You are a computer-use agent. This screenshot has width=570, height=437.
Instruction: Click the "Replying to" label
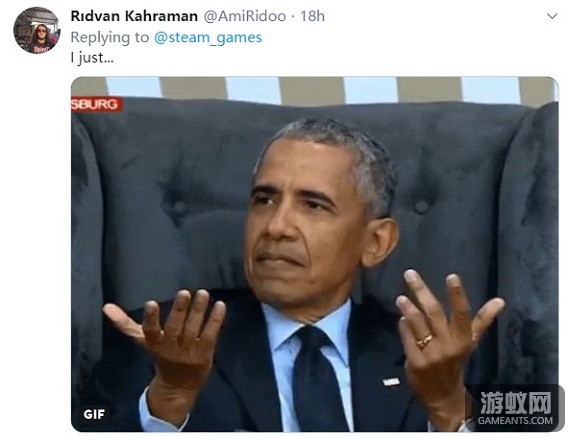[x=110, y=37]
